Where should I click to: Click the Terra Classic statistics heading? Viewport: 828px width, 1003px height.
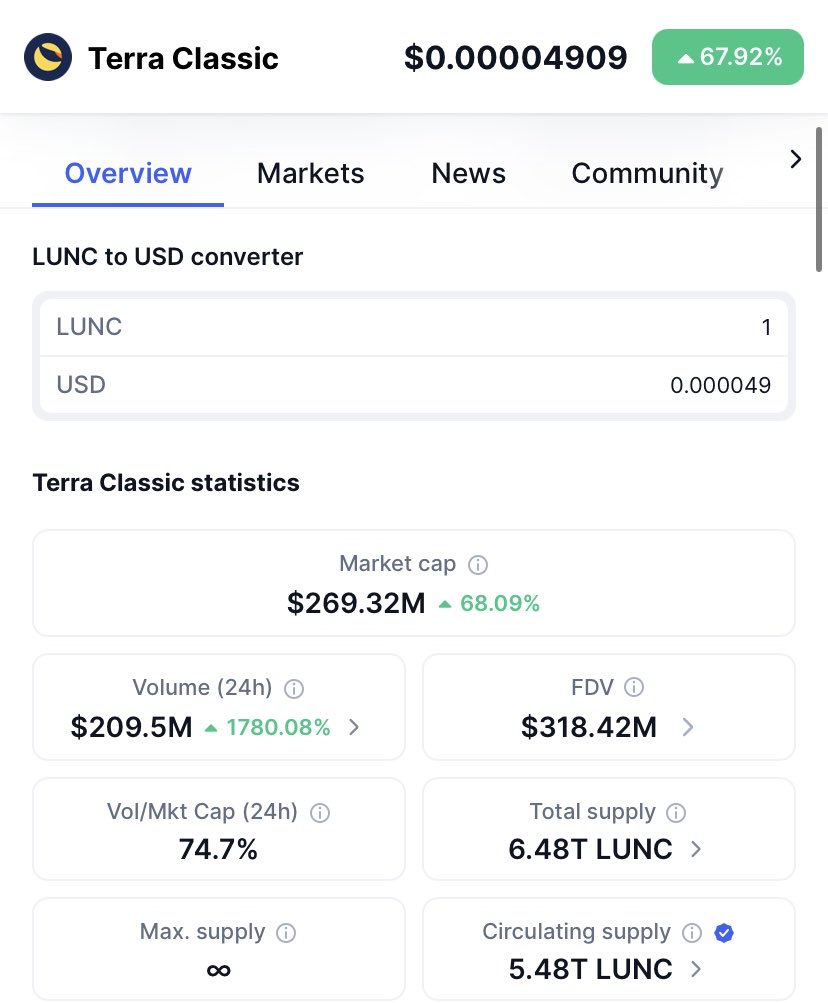(x=166, y=482)
